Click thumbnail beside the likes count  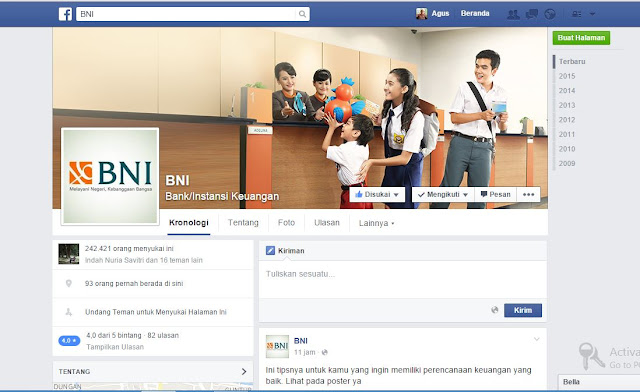click(69, 254)
